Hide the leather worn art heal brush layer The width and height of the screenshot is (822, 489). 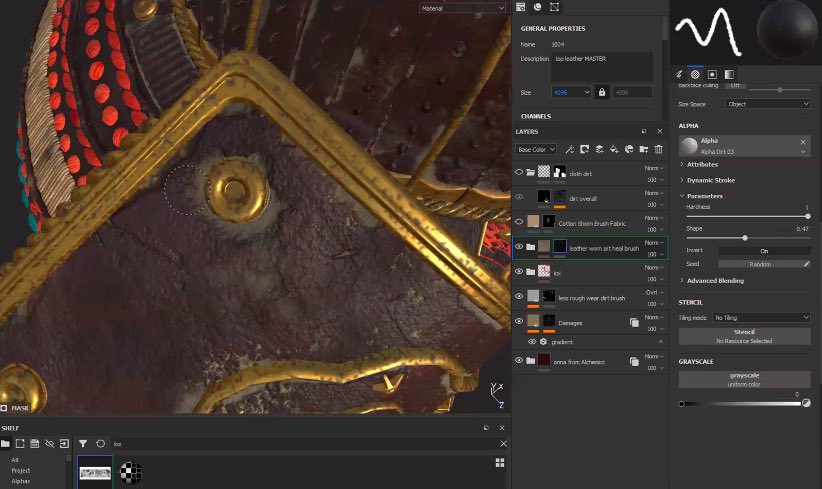coord(518,246)
